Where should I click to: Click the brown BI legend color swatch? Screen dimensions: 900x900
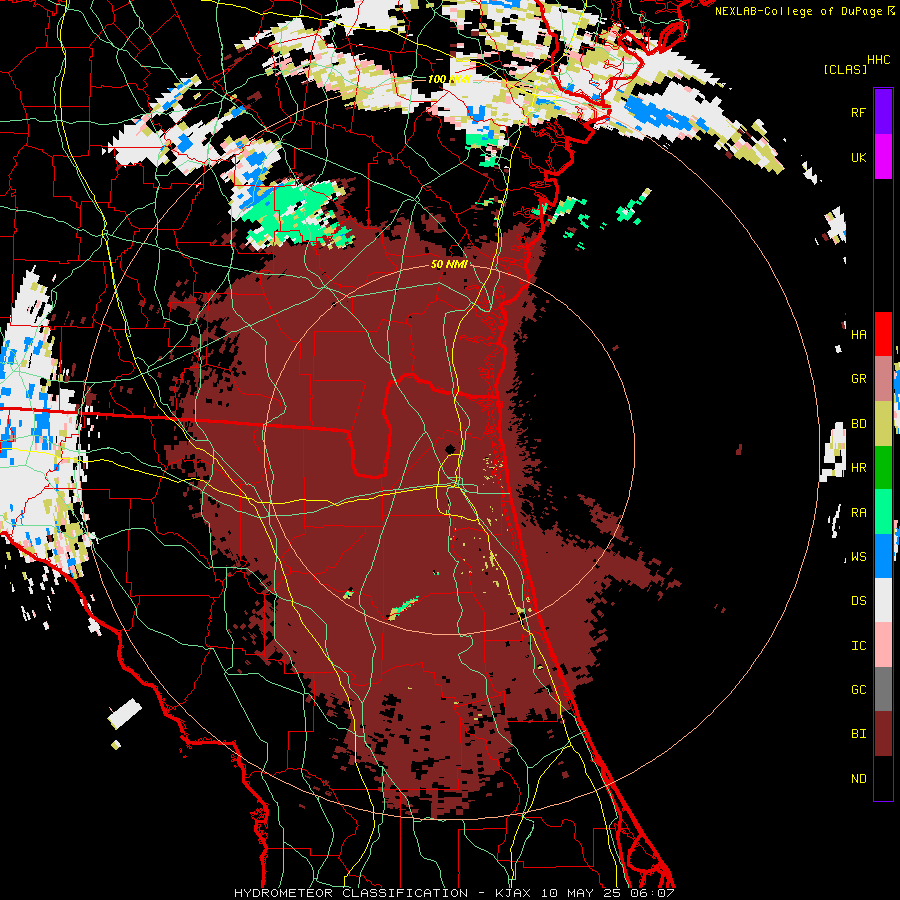pos(883,734)
